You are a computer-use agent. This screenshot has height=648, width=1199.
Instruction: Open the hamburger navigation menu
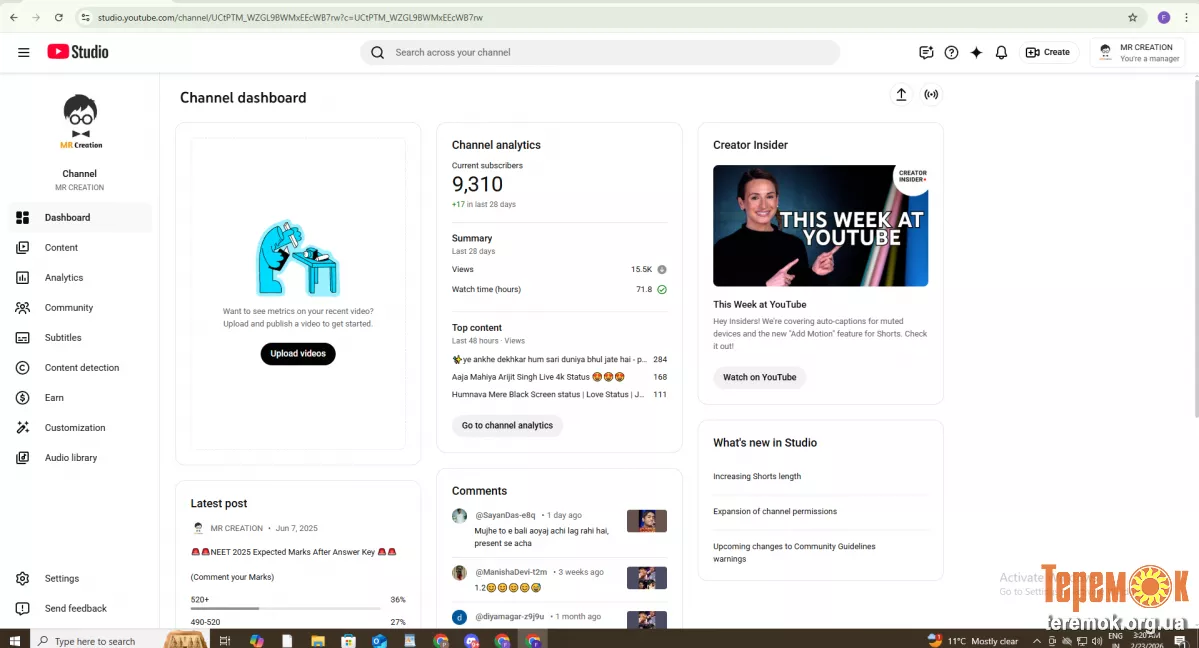pyautogui.click(x=23, y=52)
